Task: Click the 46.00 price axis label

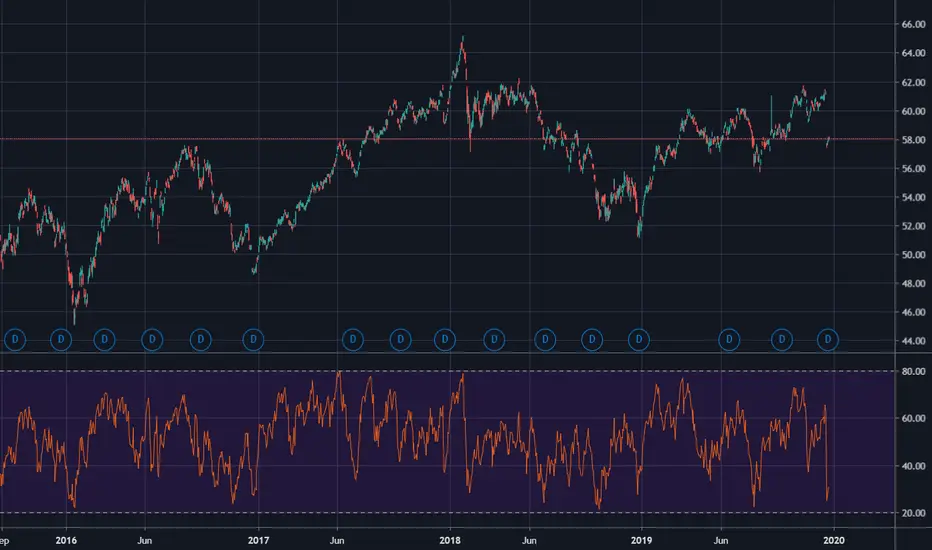Action: pos(913,312)
